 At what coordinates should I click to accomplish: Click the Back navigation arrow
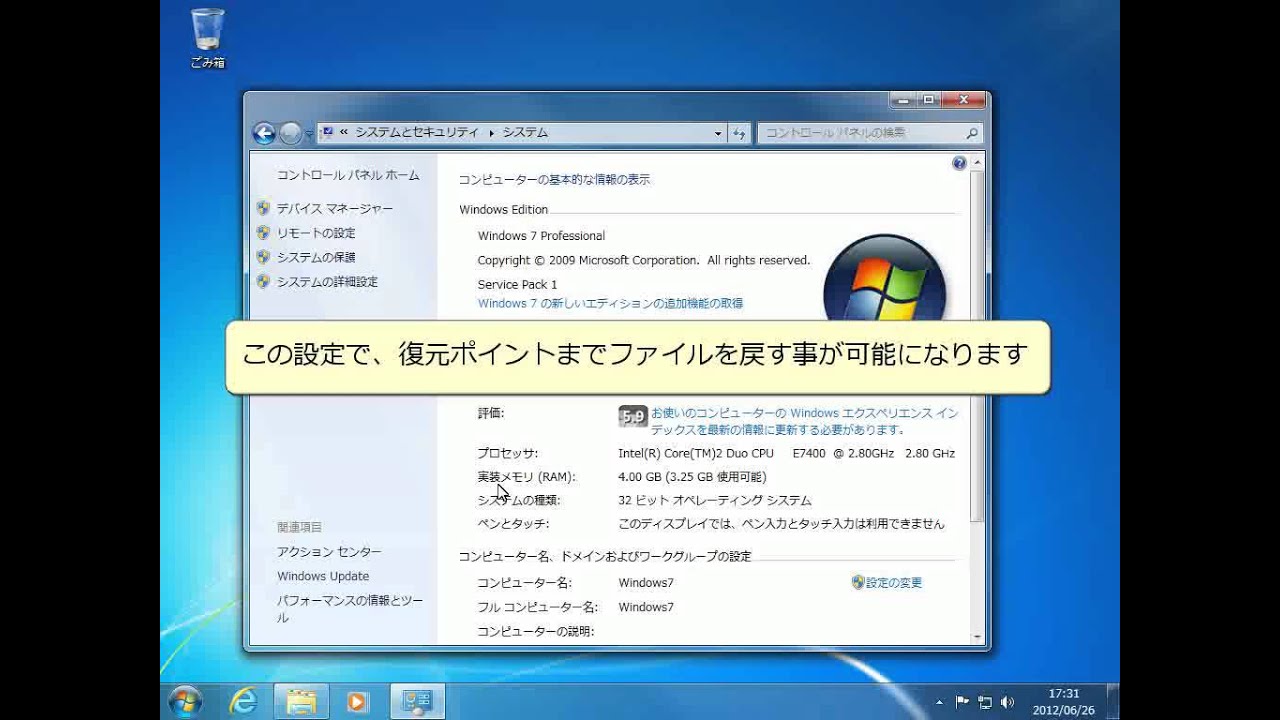[264, 133]
